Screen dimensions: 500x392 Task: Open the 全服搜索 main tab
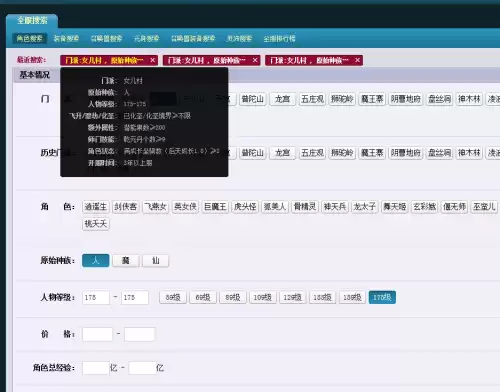pyautogui.click(x=32, y=21)
